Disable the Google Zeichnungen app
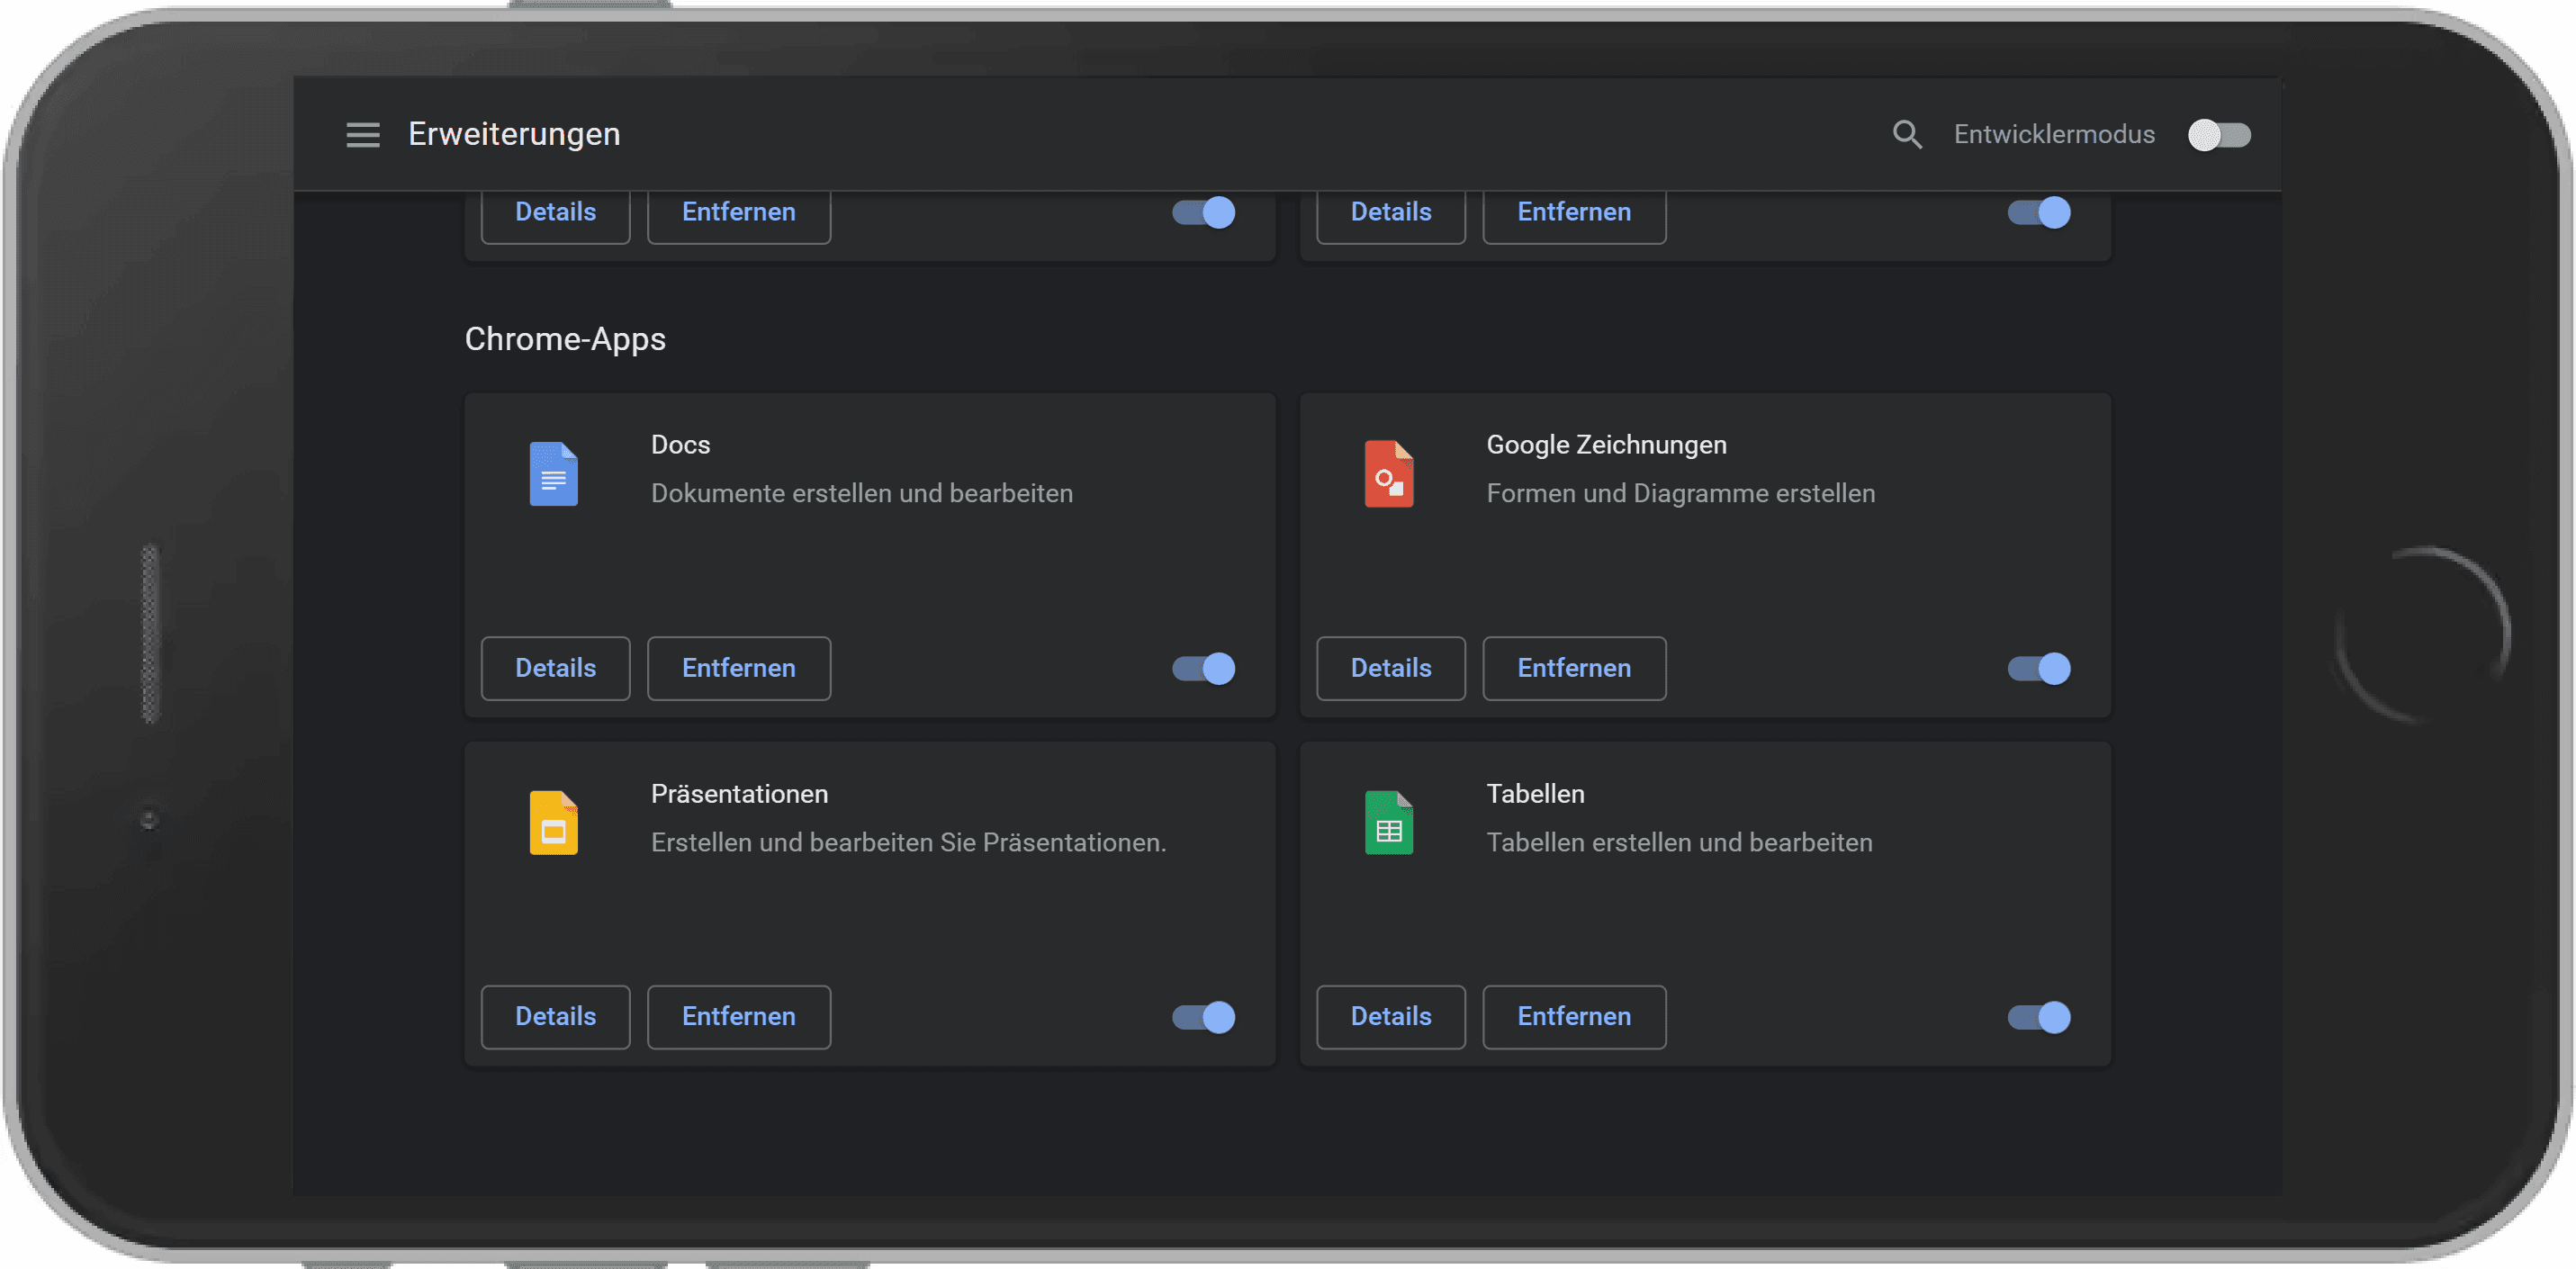2576x1269 pixels. point(2038,668)
